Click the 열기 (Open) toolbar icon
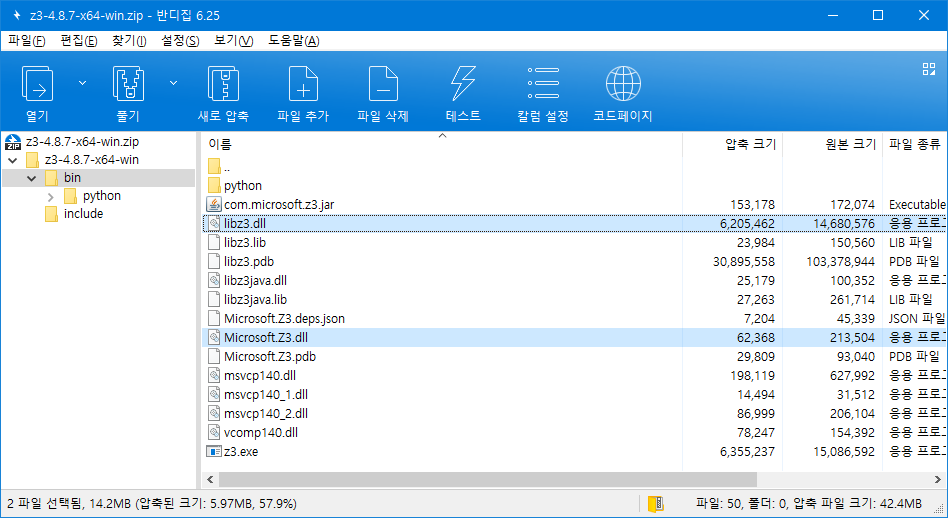Image resolution: width=948 pixels, height=518 pixels. click(37, 83)
